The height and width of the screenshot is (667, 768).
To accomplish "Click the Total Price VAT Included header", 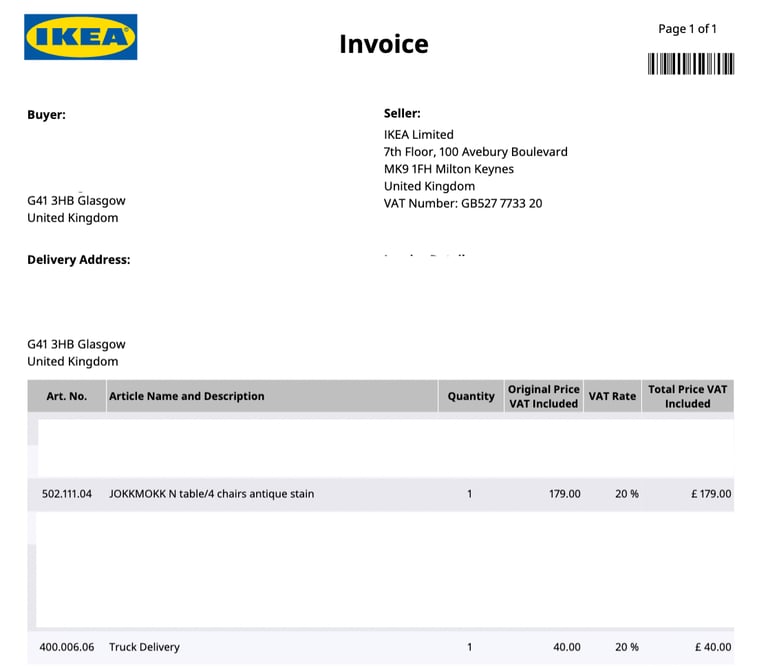I will [x=688, y=396].
